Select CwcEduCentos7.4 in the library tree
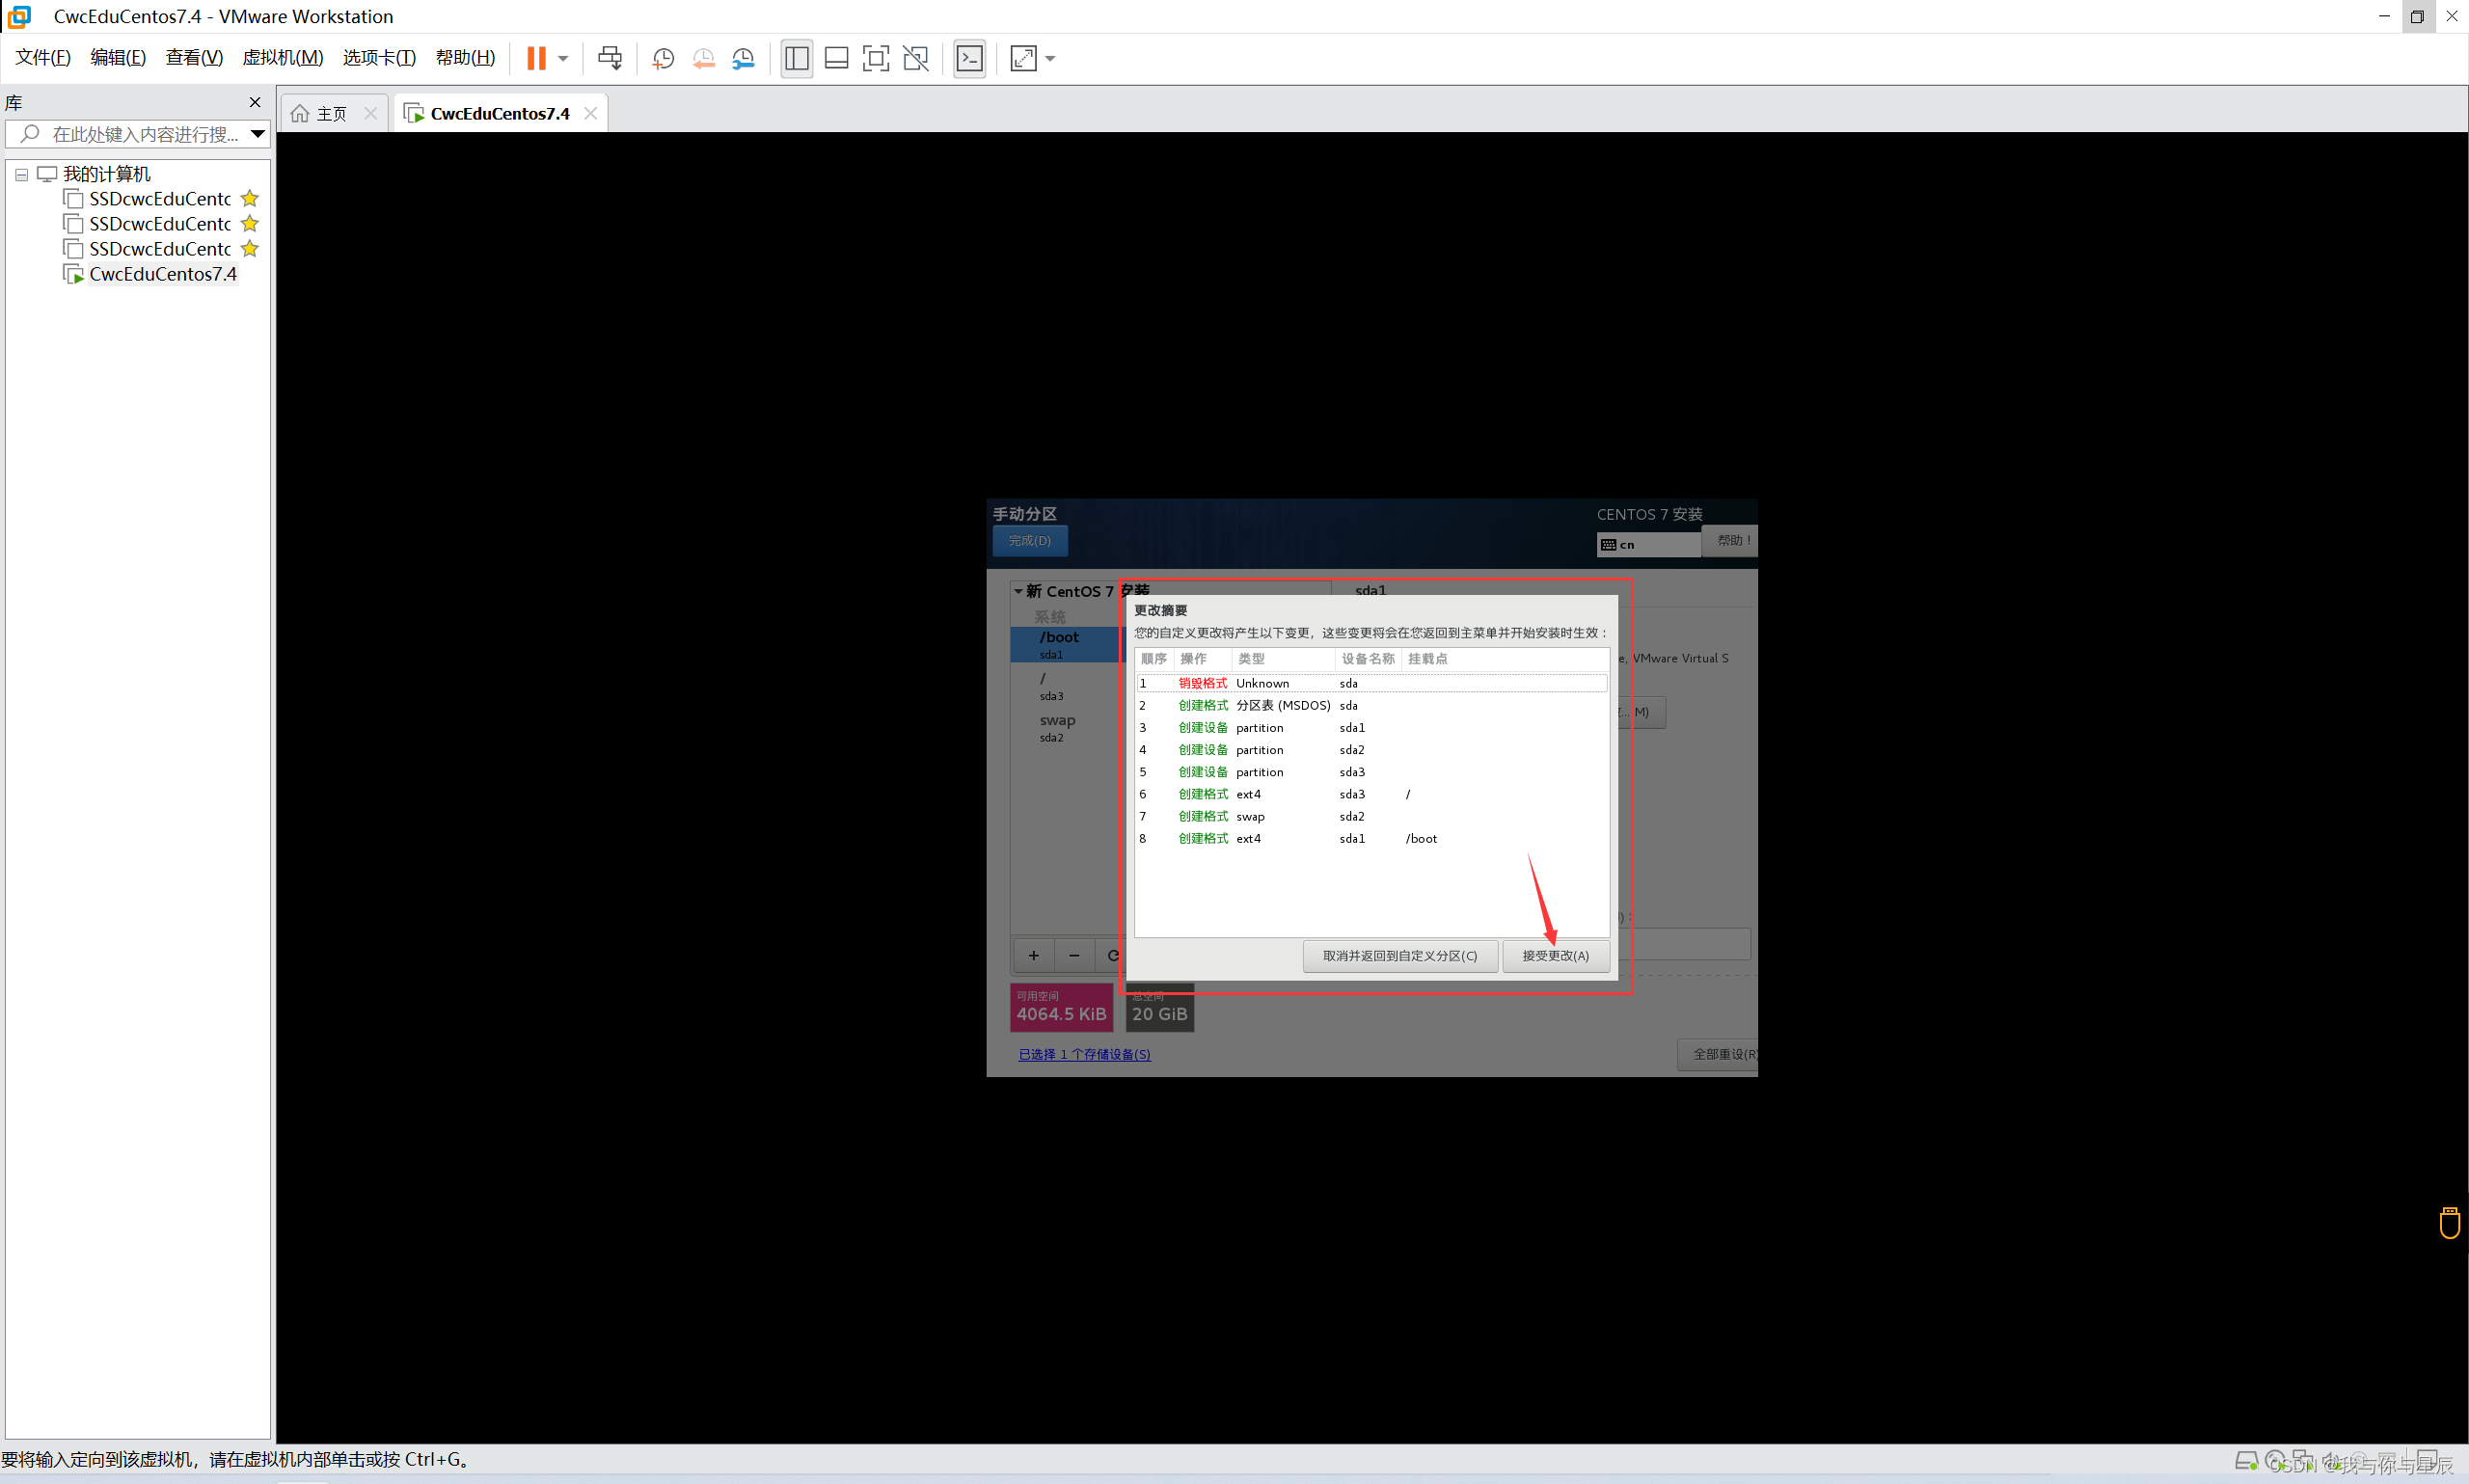The height and width of the screenshot is (1484, 2469). [162, 274]
